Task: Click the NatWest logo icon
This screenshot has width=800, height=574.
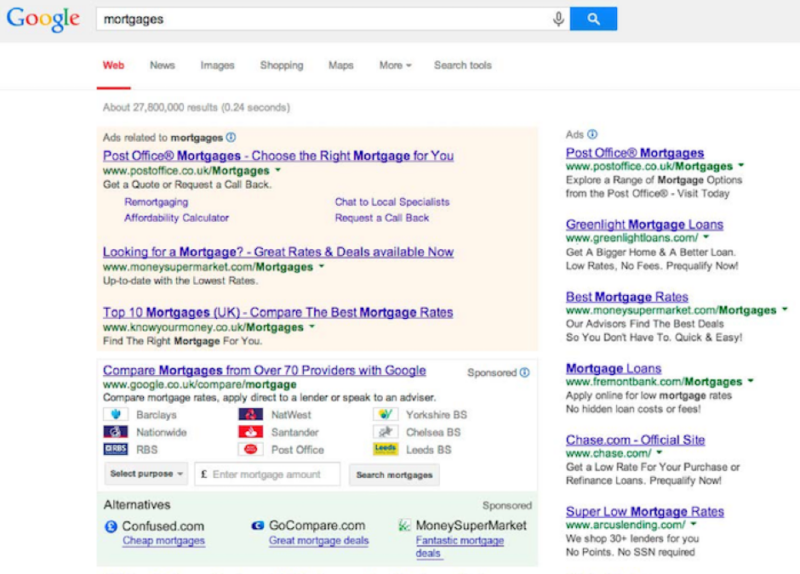Action: click(251, 414)
